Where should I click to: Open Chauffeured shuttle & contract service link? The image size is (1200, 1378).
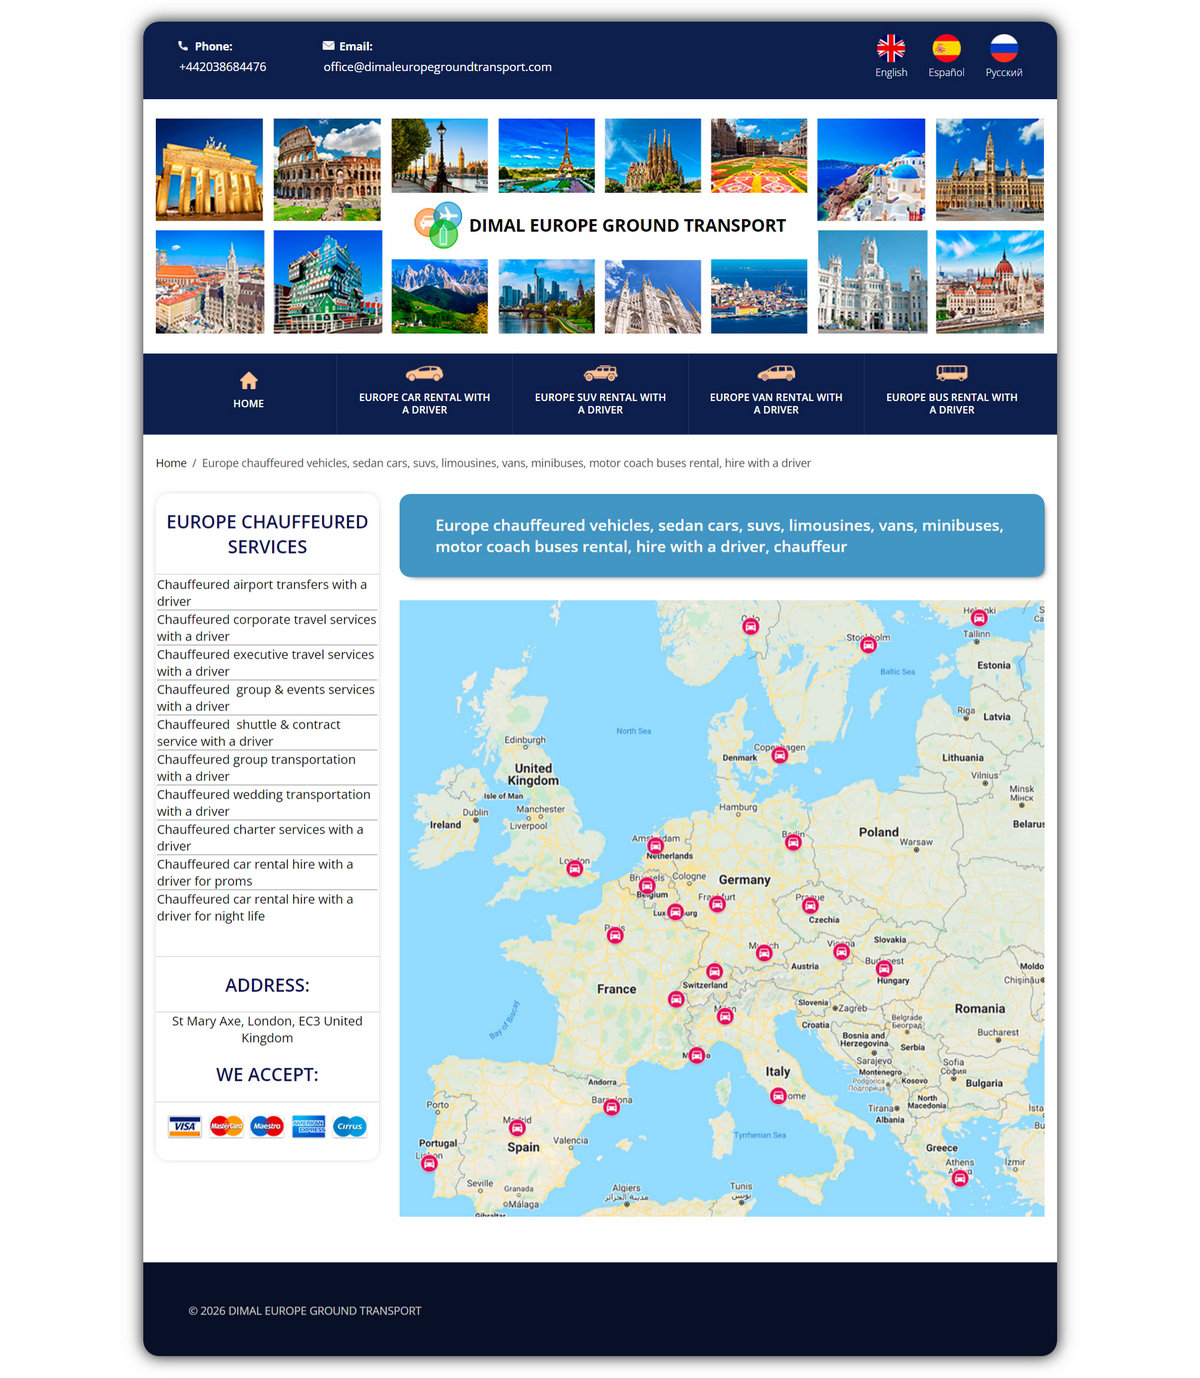[267, 733]
